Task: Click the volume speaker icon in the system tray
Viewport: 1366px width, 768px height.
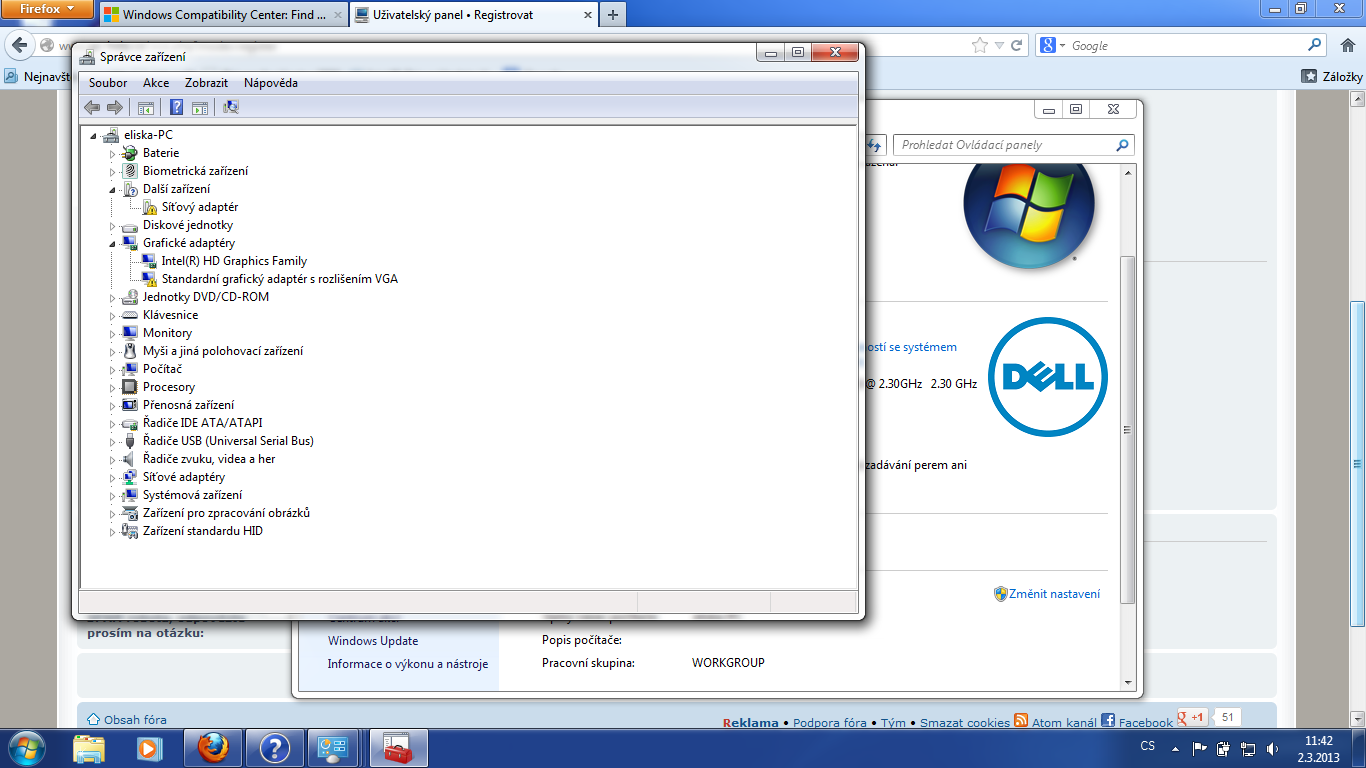Action: click(x=1272, y=748)
